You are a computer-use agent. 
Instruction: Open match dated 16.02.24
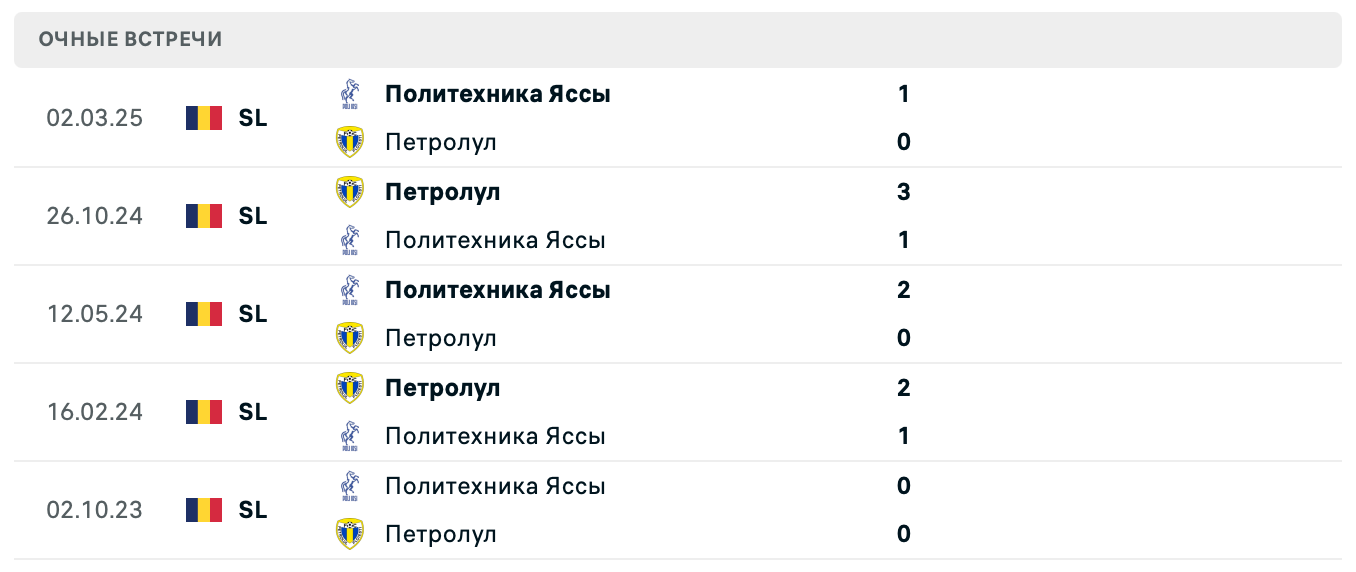95,412
